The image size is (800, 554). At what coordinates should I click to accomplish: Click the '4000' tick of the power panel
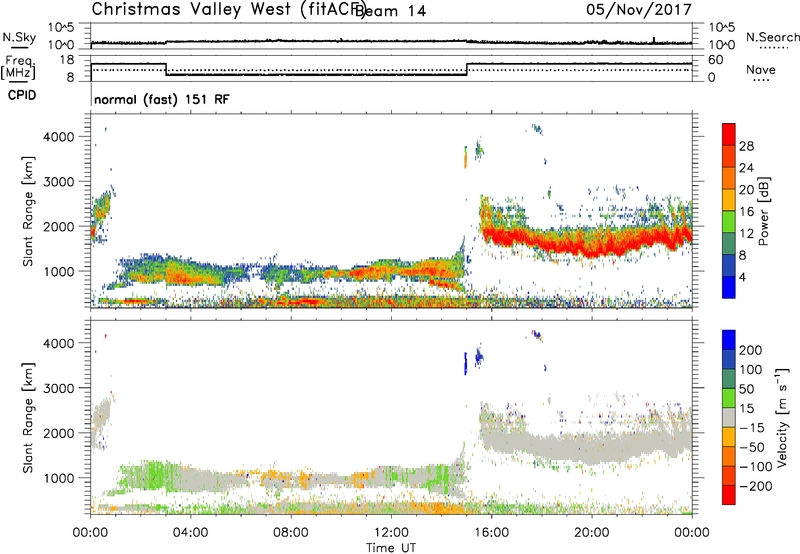59,137
